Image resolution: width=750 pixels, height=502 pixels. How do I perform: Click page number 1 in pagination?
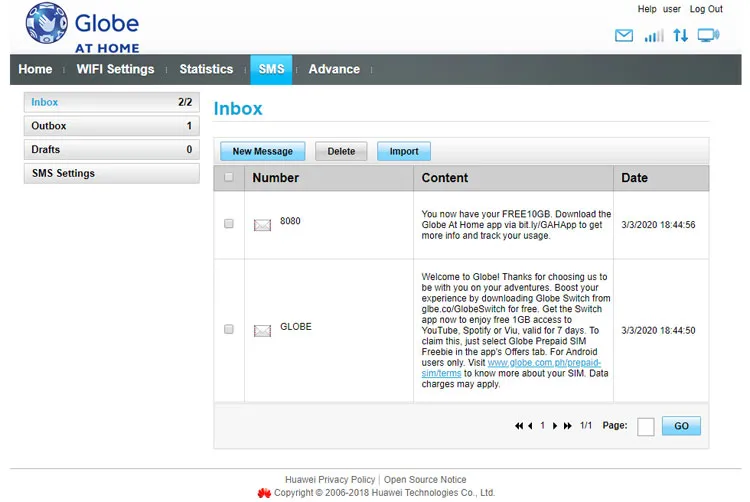[x=542, y=426]
